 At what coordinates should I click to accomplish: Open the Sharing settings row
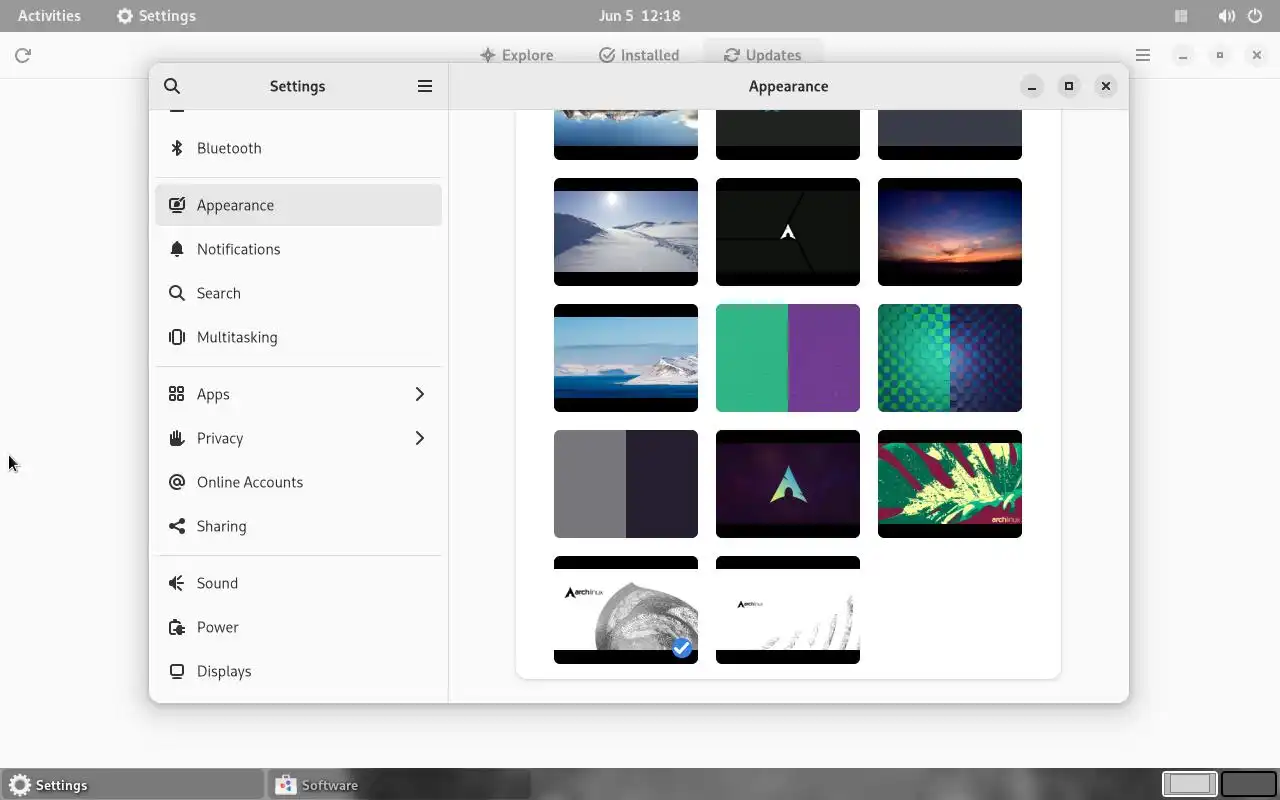[298, 526]
